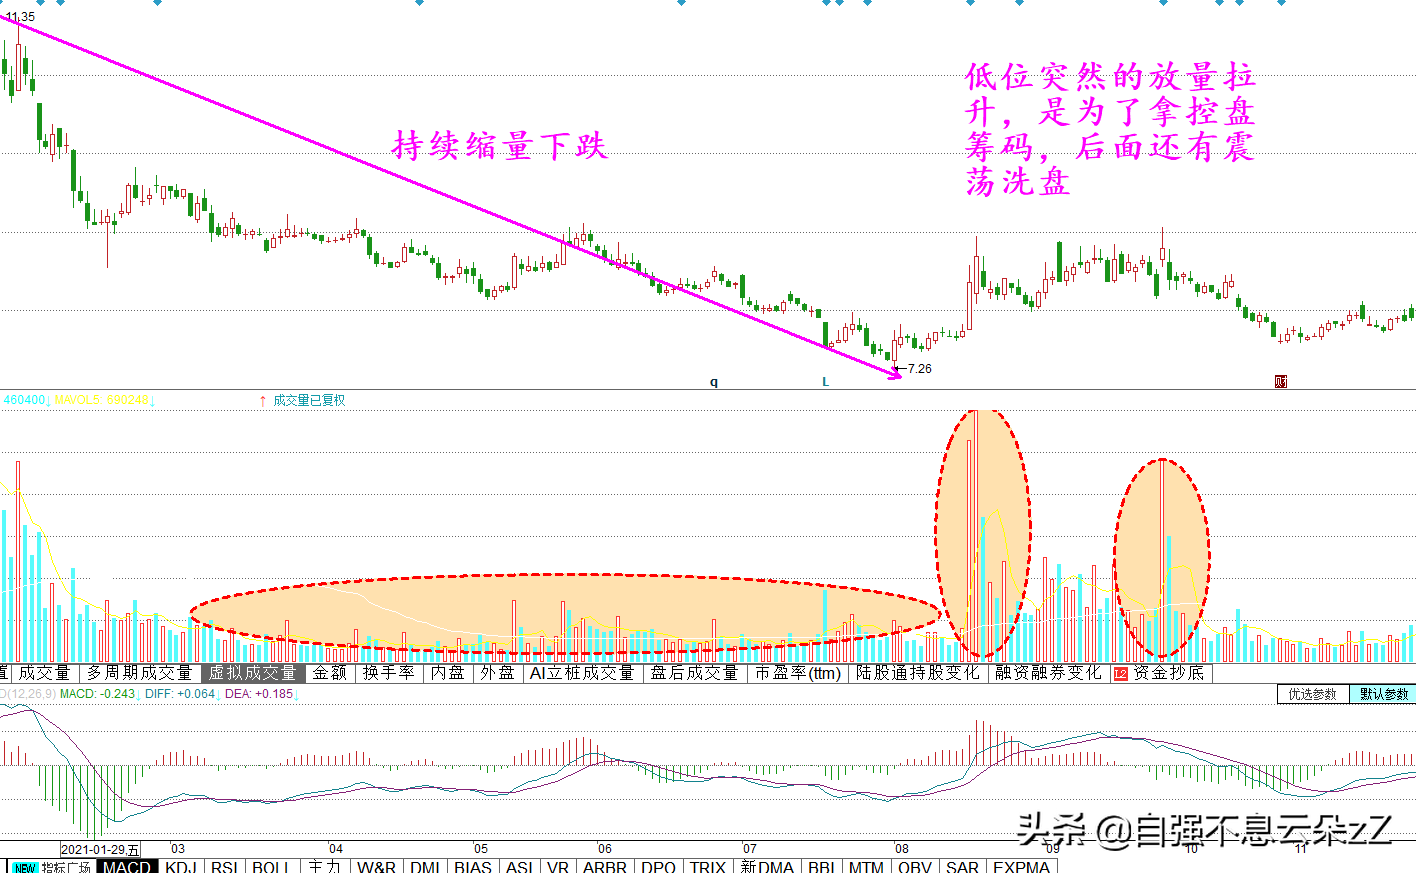This screenshot has width=1416, height=873.
Task: Click the 成交量已复权 label
Action: tap(309, 400)
